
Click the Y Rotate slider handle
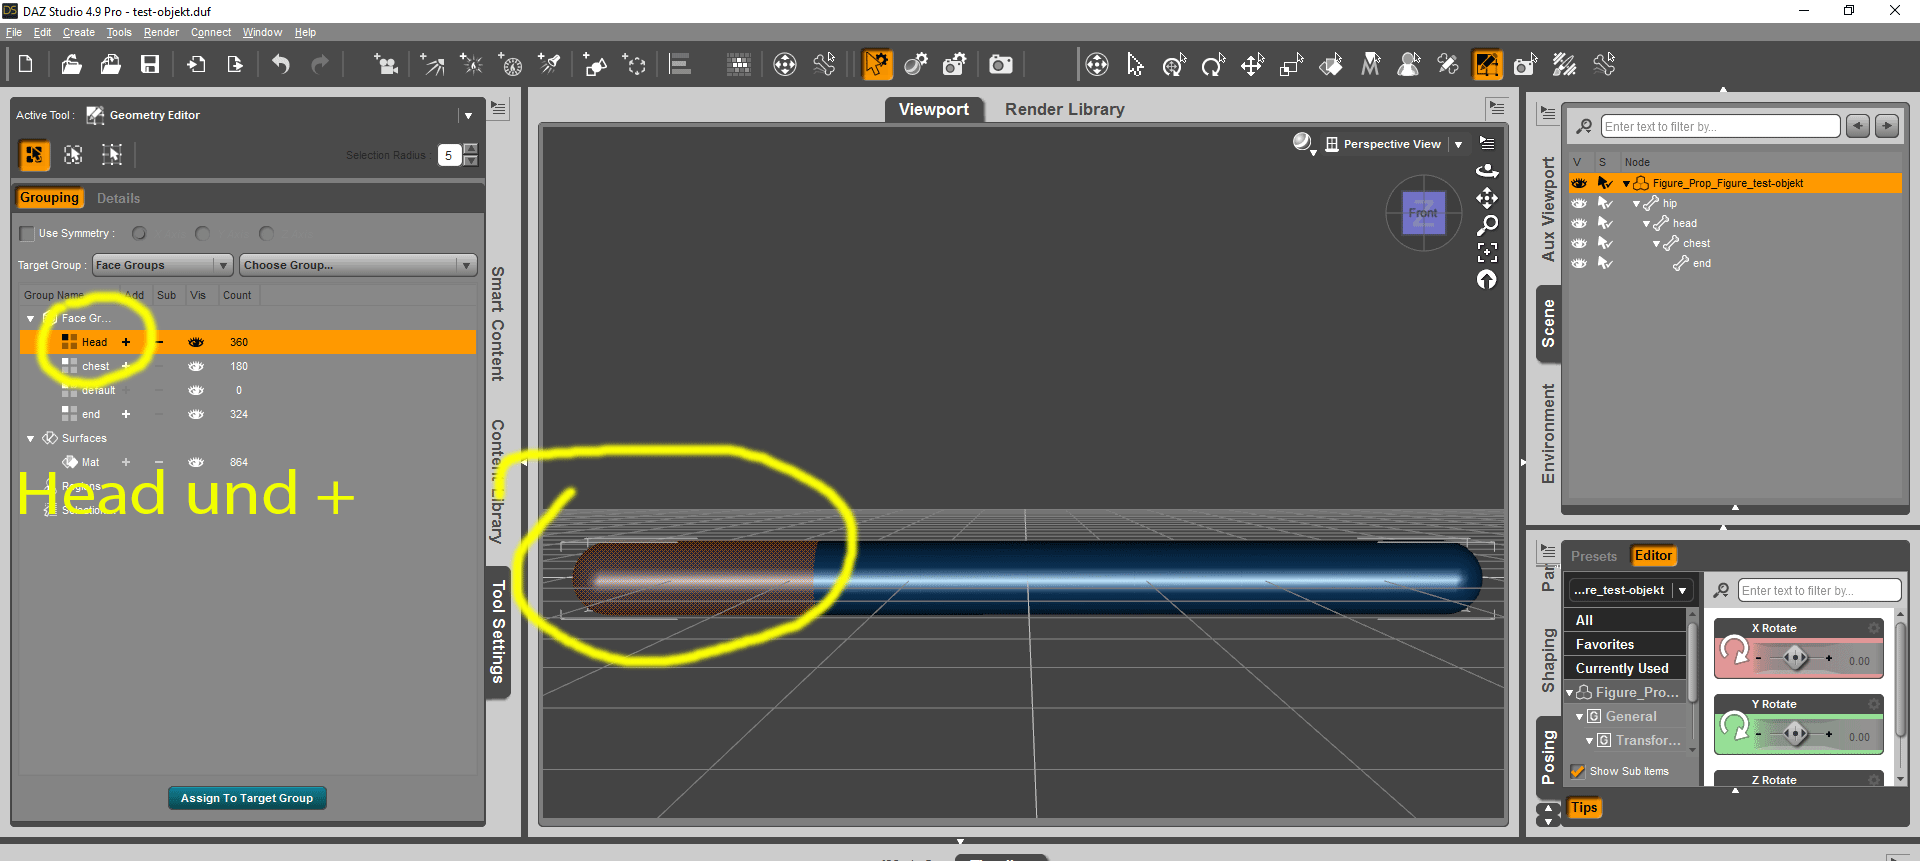pos(1795,734)
